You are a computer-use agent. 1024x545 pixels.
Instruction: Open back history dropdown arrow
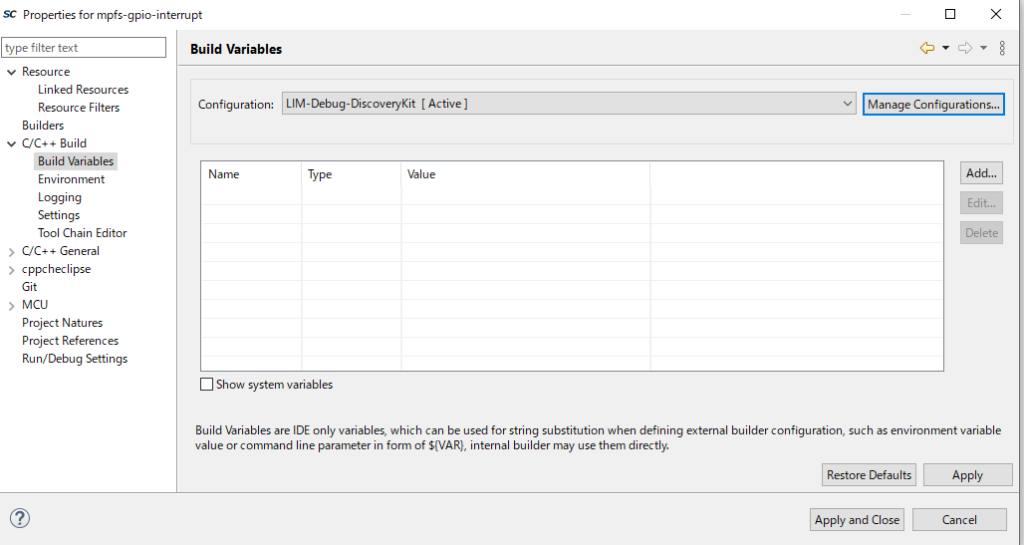click(x=945, y=48)
